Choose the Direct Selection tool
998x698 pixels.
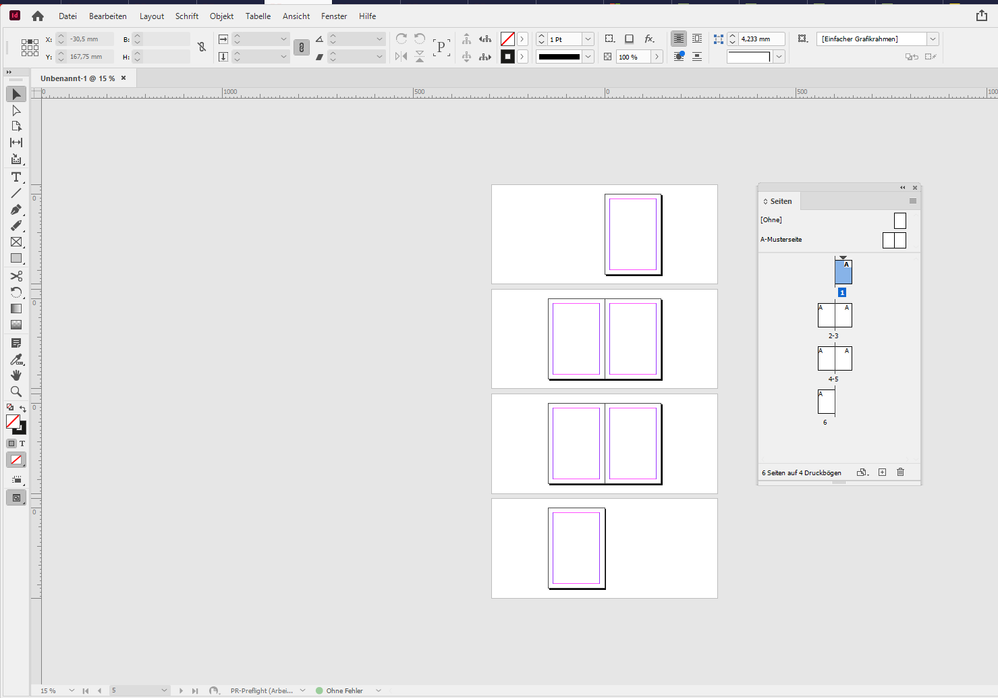pyautogui.click(x=16, y=110)
